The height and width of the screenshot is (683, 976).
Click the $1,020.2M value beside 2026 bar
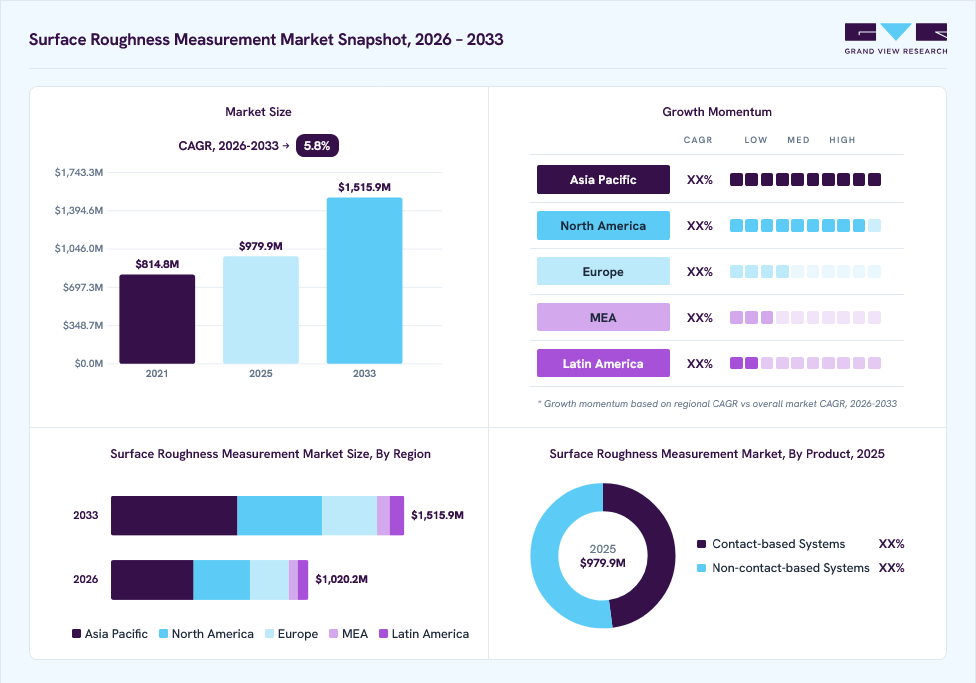point(341,579)
